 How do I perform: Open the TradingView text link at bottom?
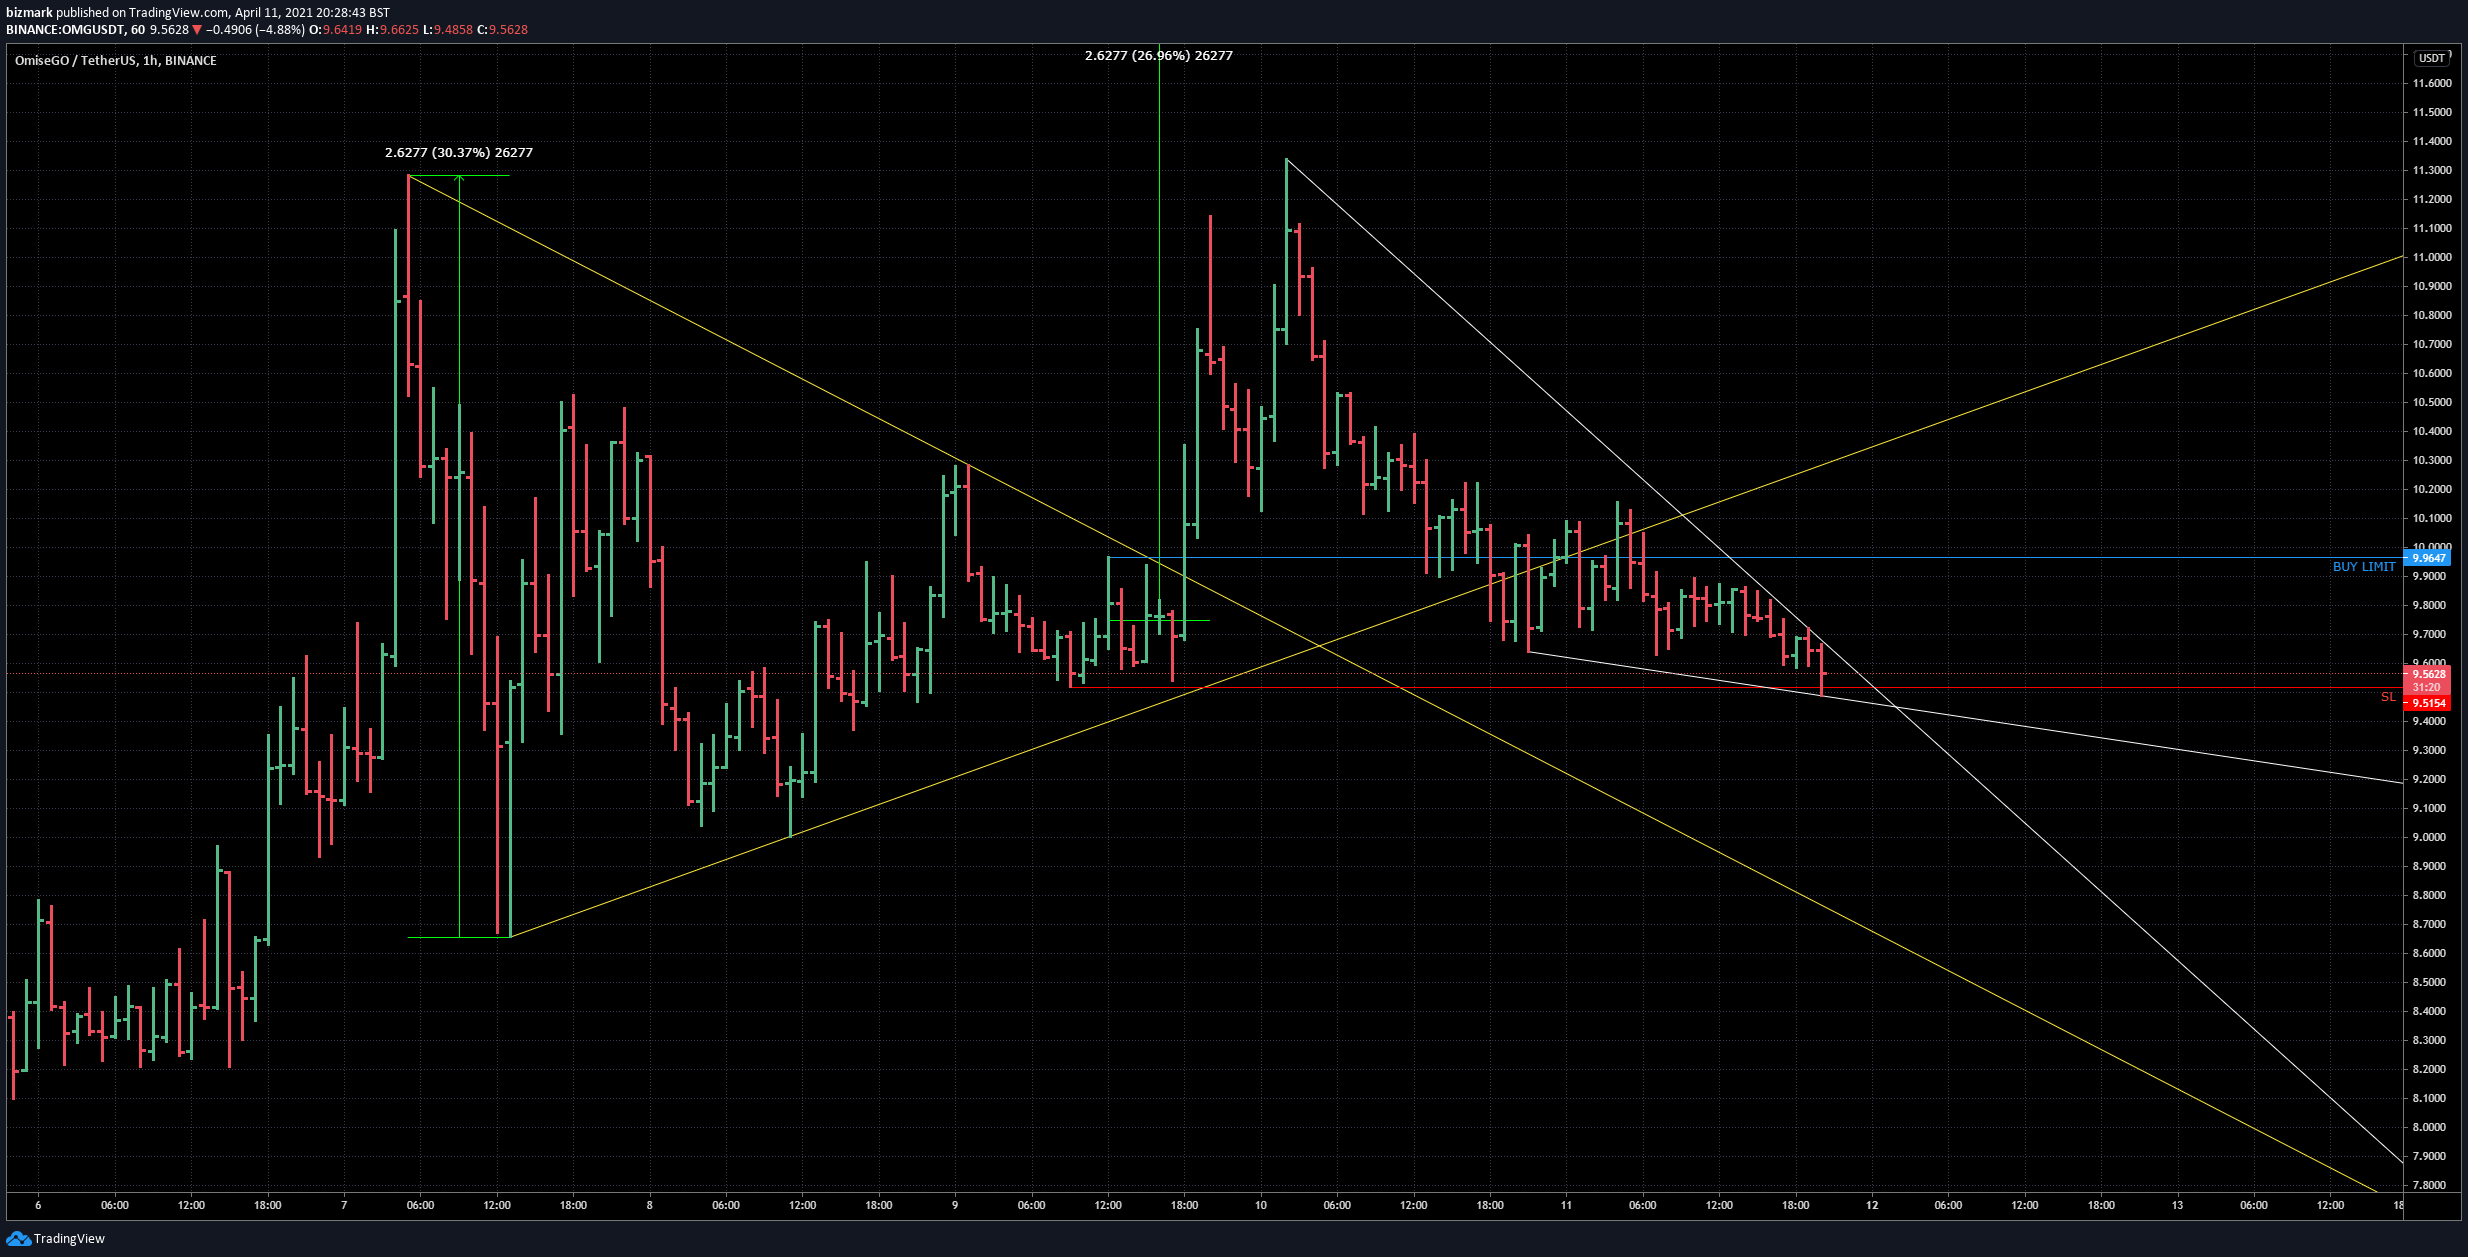pos(69,1239)
